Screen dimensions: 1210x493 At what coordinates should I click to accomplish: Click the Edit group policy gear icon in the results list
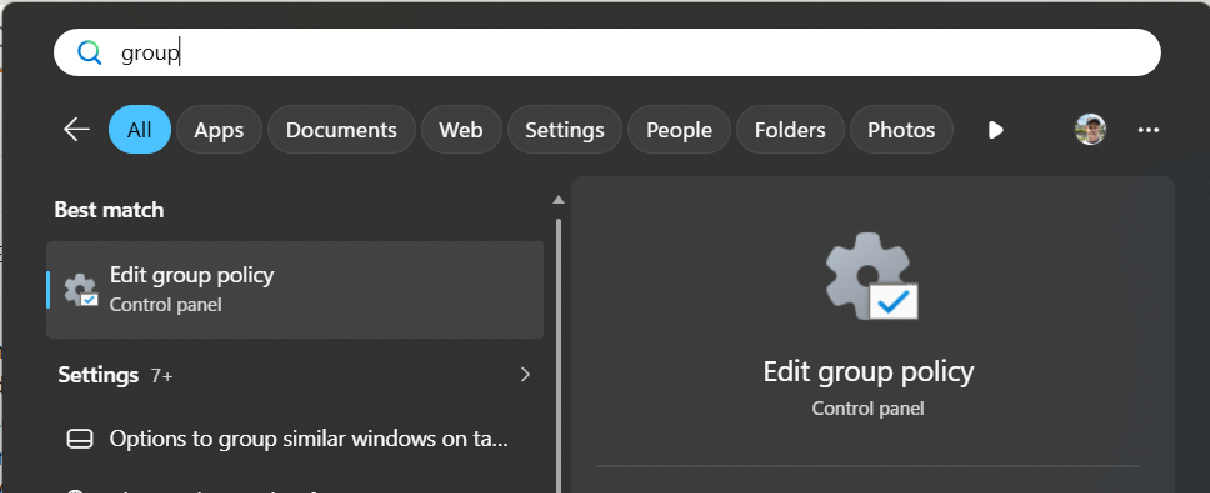(81, 290)
